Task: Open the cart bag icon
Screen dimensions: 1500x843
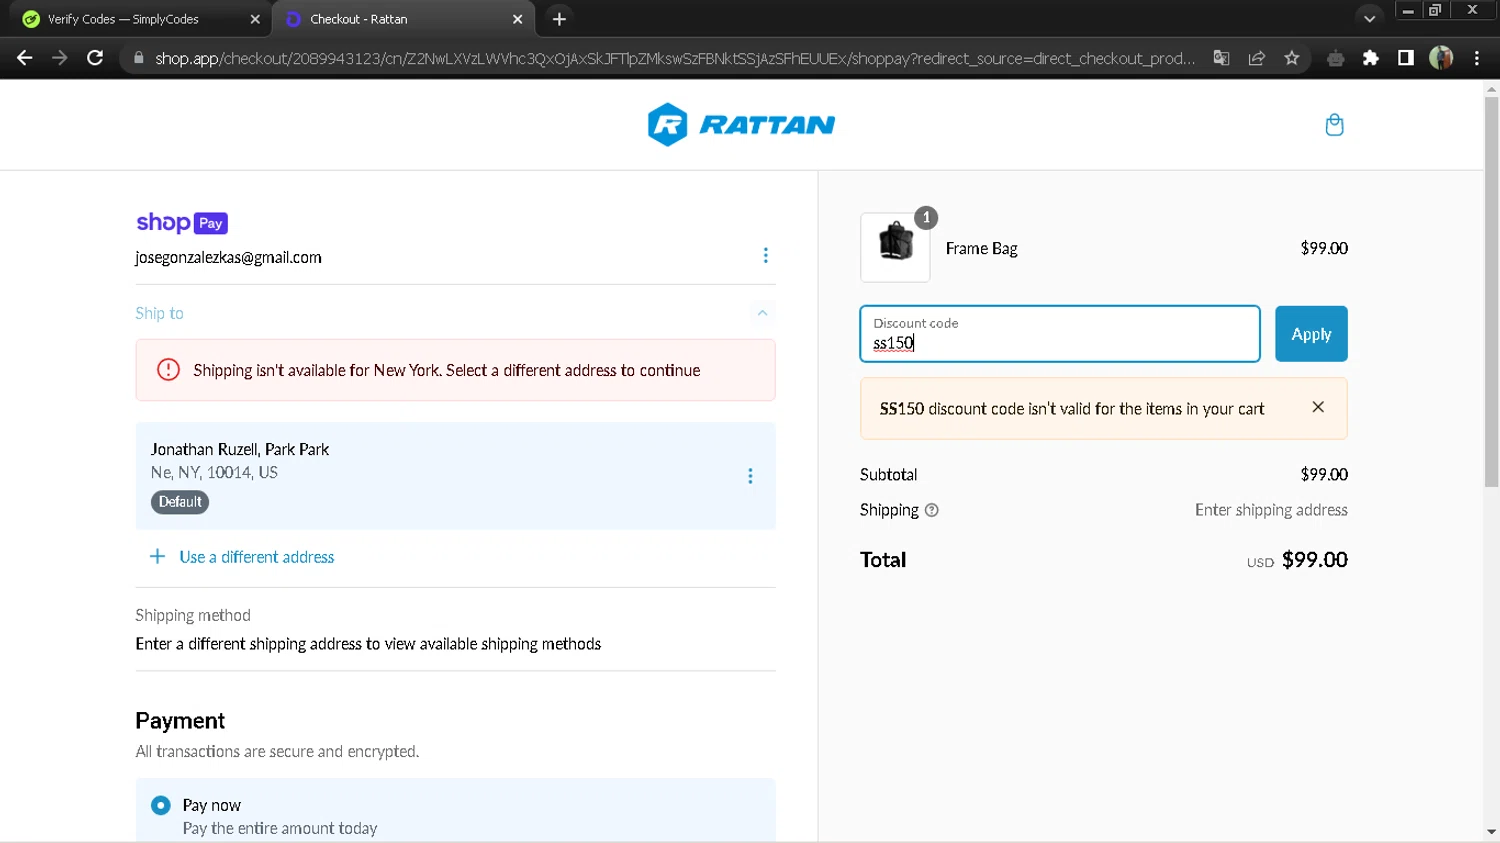Action: coord(1334,125)
